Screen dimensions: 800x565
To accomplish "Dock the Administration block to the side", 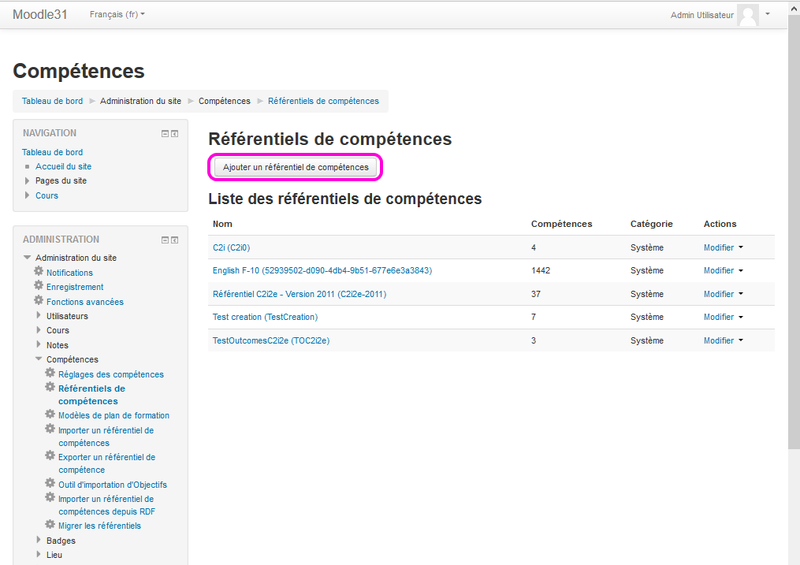I will (175, 240).
